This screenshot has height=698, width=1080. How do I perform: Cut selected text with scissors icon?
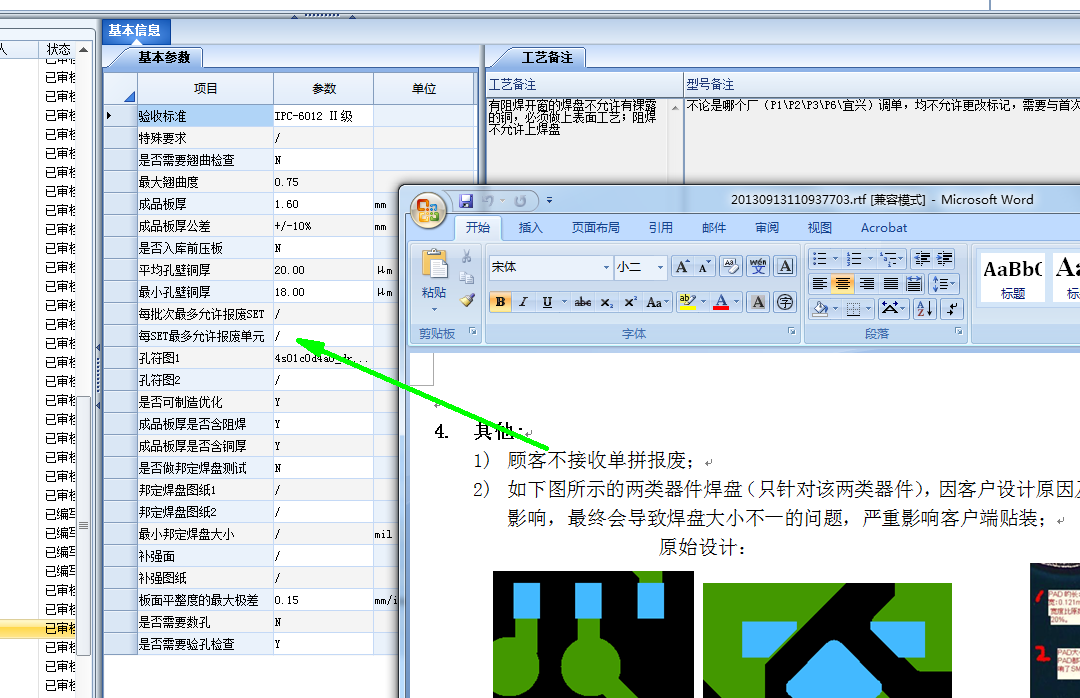[x=466, y=257]
